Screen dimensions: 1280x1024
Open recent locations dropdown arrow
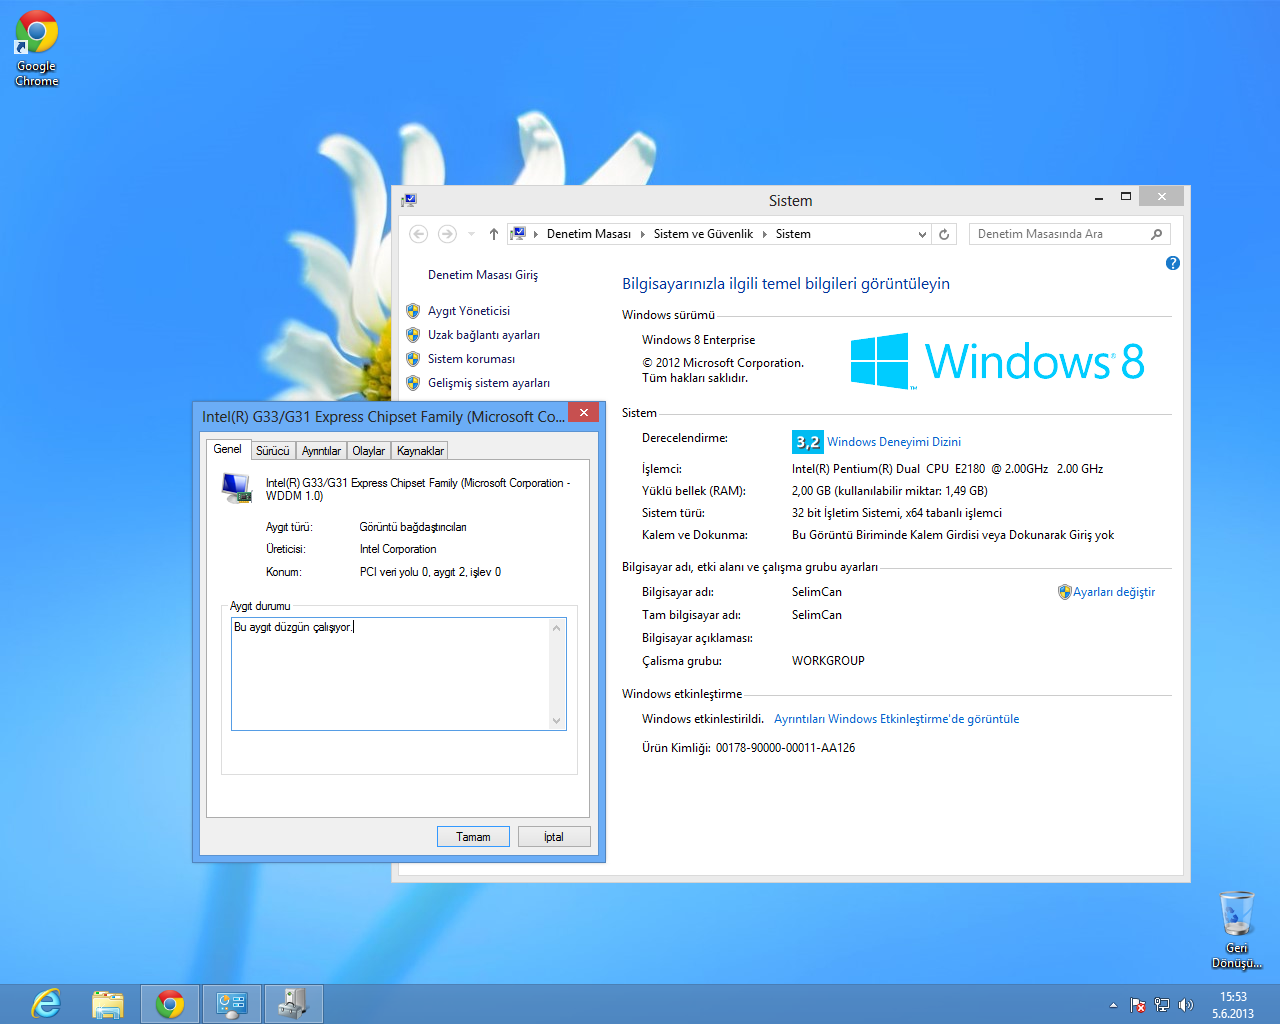click(x=471, y=234)
